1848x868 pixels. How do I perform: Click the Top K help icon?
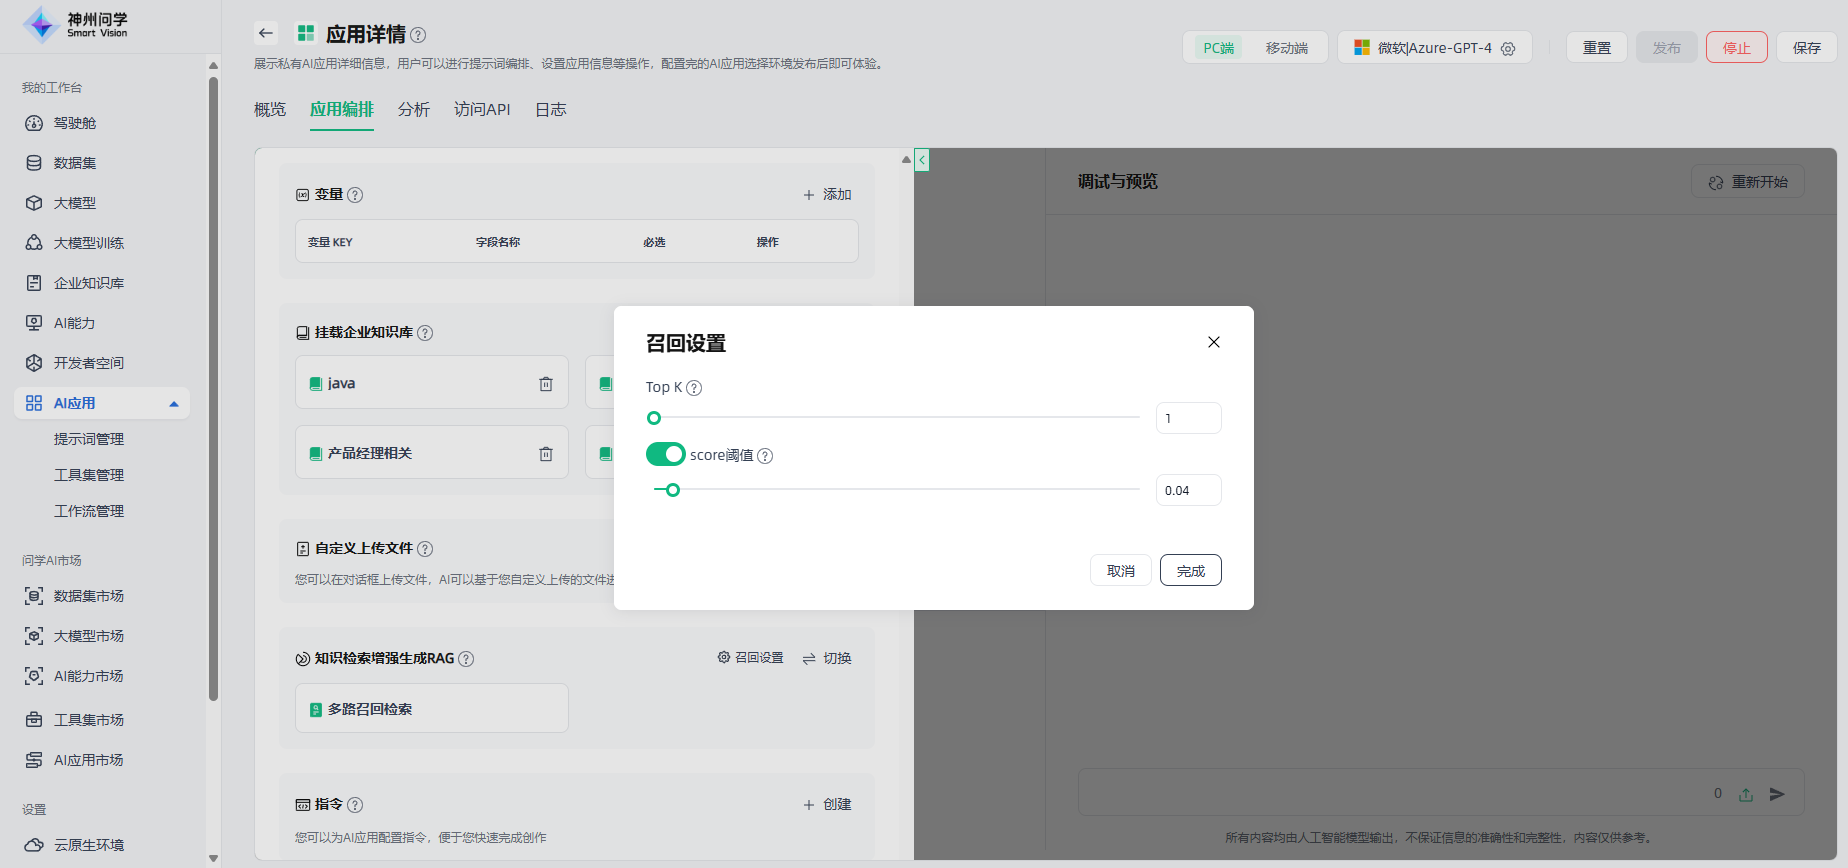point(694,388)
